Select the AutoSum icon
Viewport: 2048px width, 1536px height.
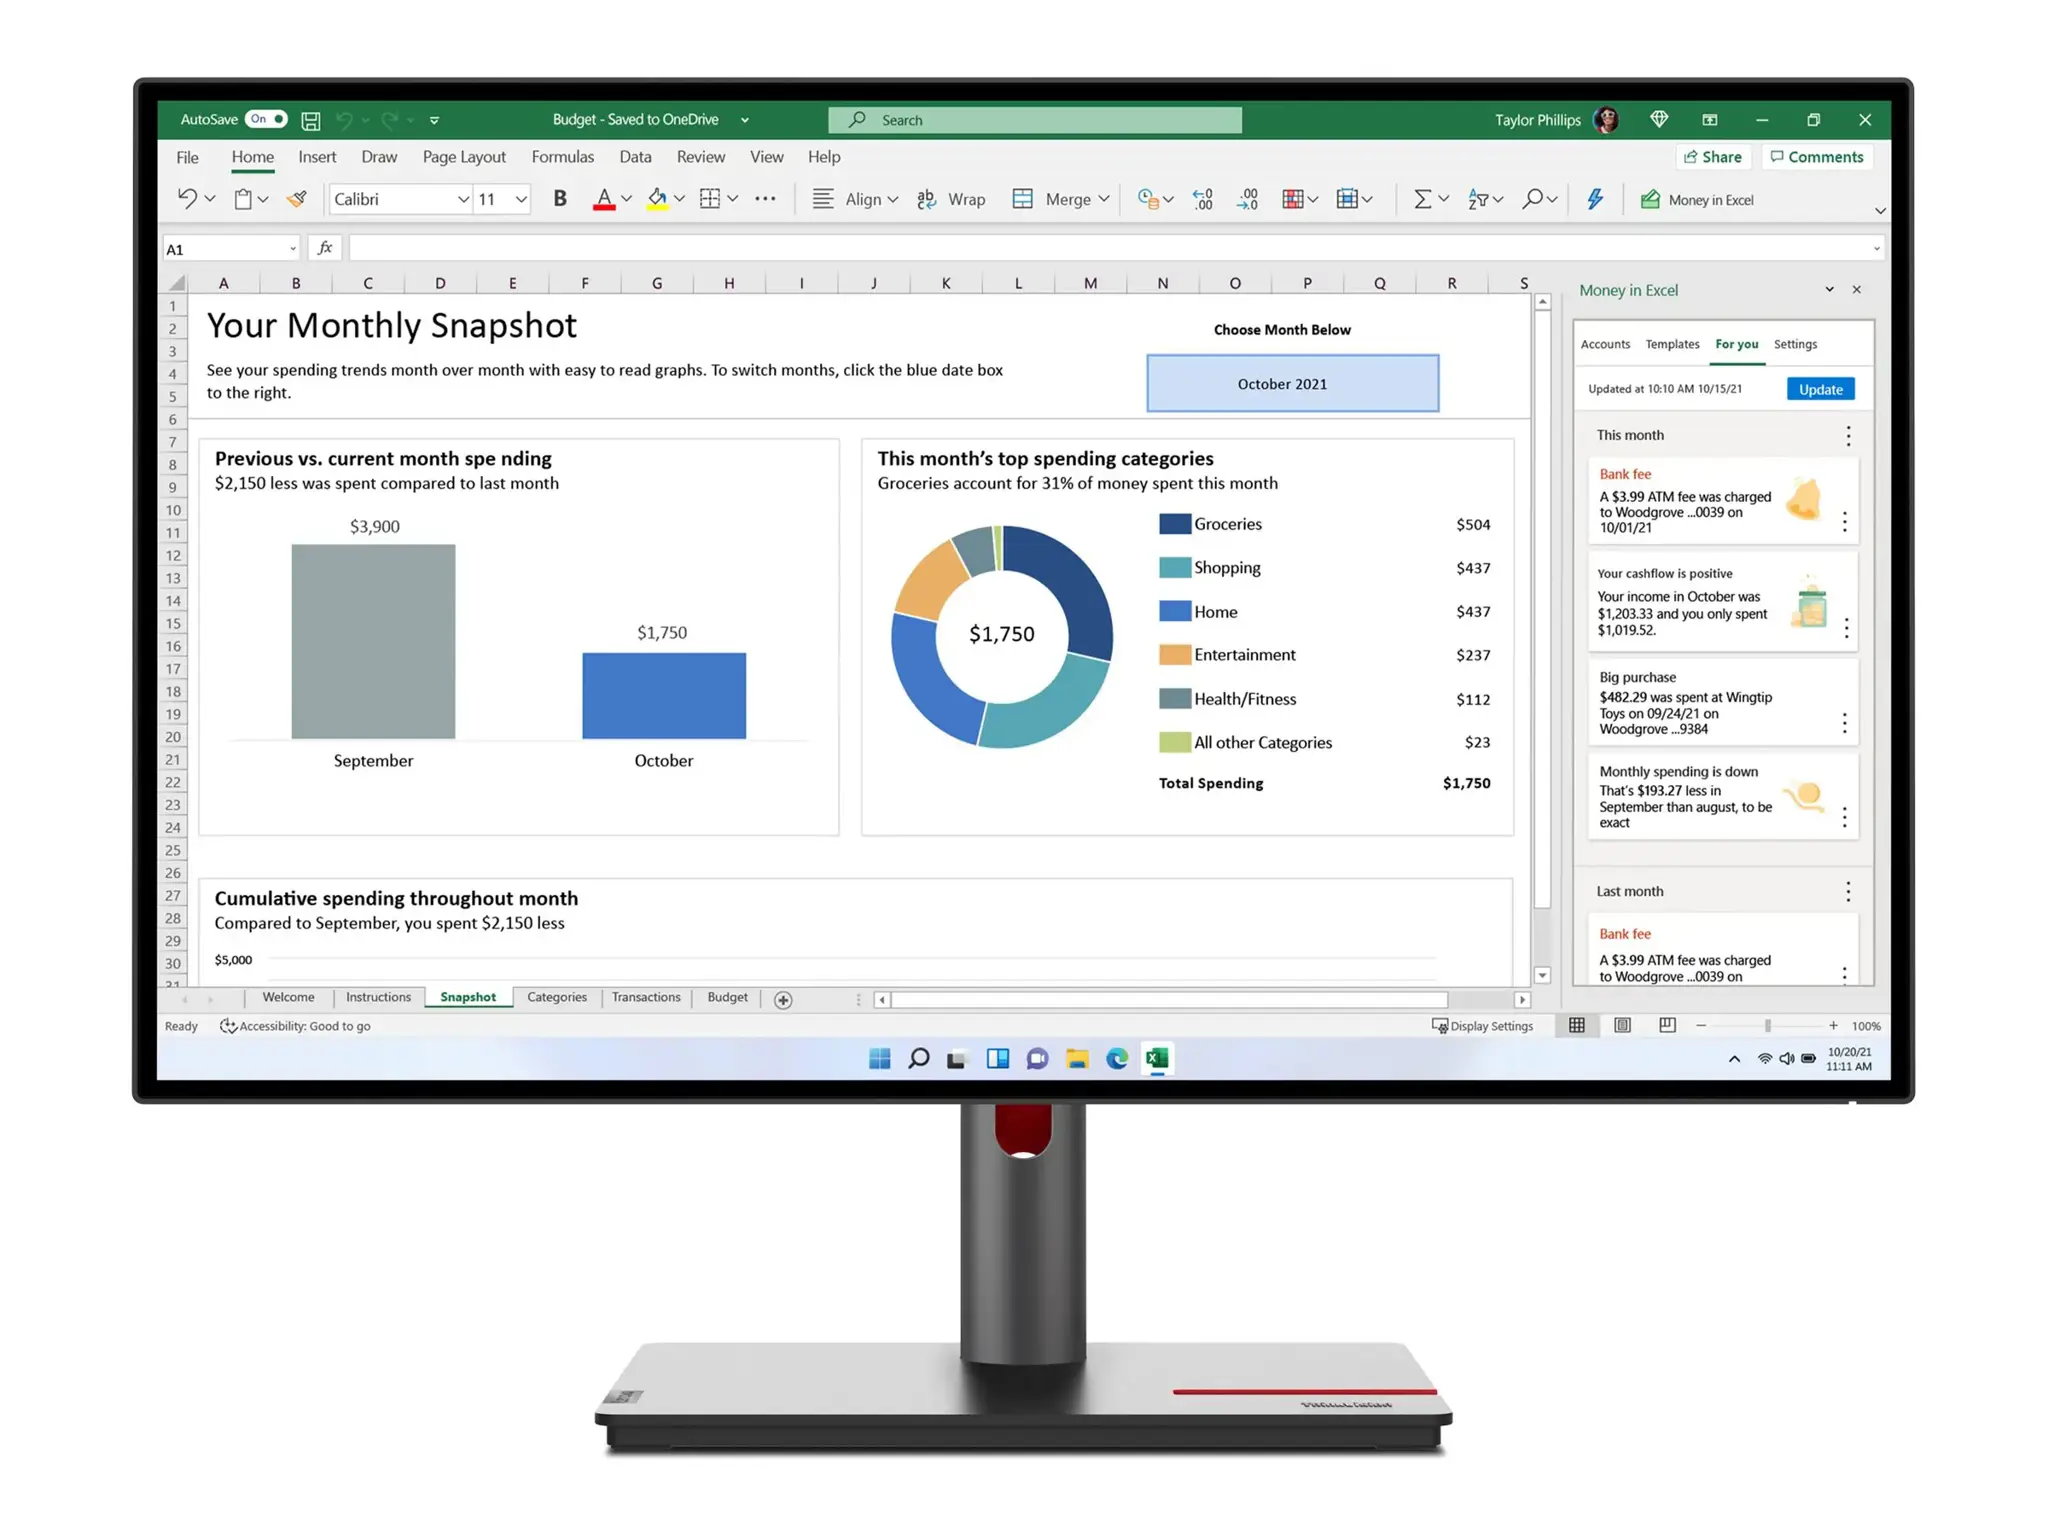(x=1424, y=199)
